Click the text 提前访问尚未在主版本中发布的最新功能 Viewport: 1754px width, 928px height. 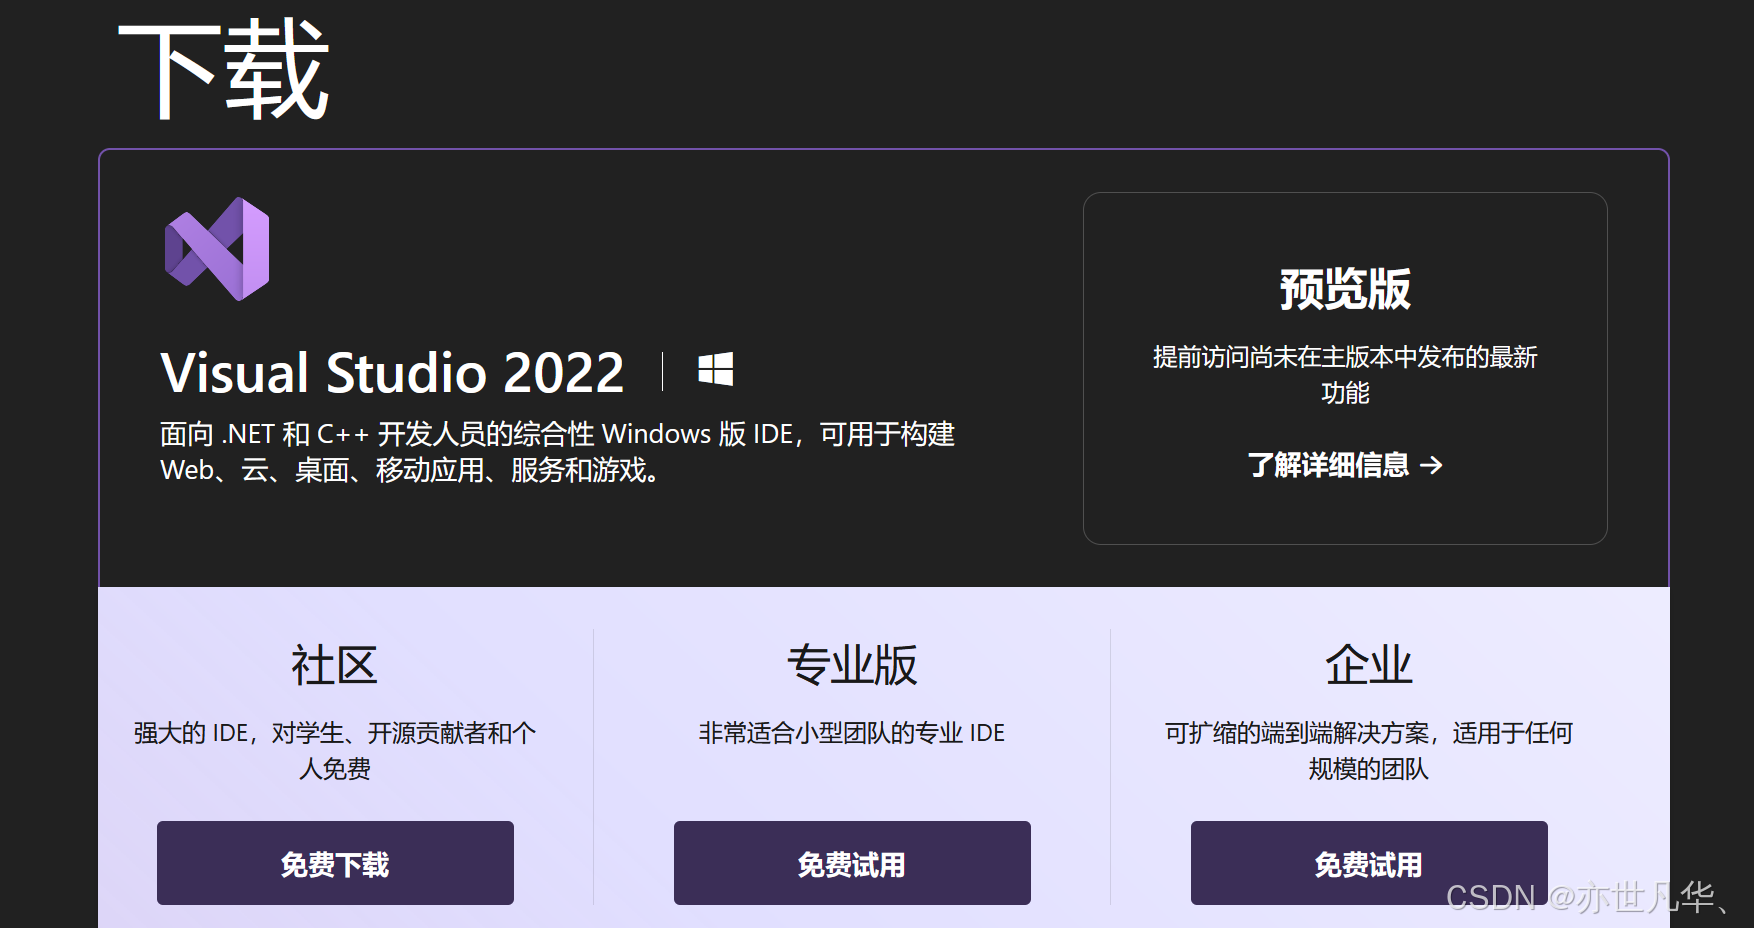(x=1345, y=375)
